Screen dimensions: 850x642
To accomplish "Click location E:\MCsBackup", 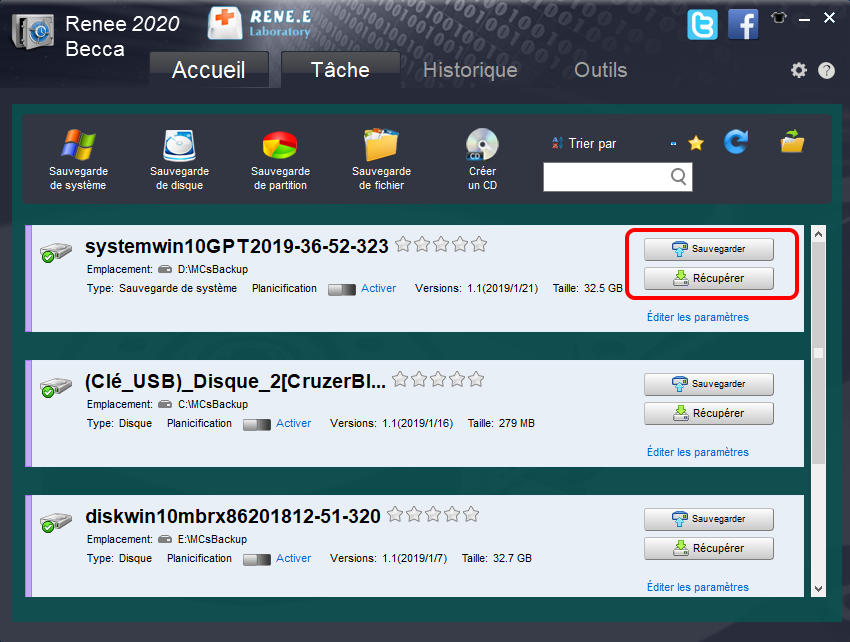I will (212, 540).
